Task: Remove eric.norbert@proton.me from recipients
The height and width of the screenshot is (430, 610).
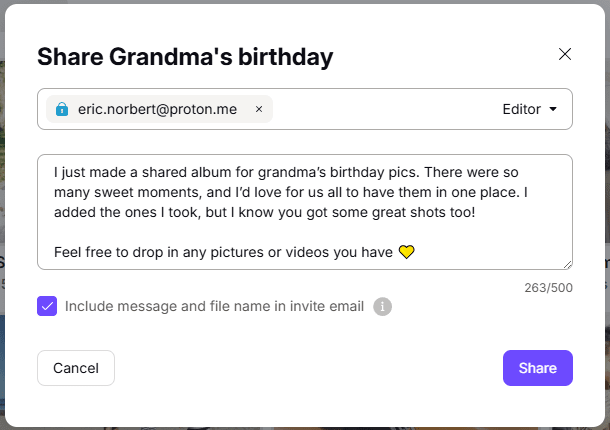Action: click(x=259, y=109)
